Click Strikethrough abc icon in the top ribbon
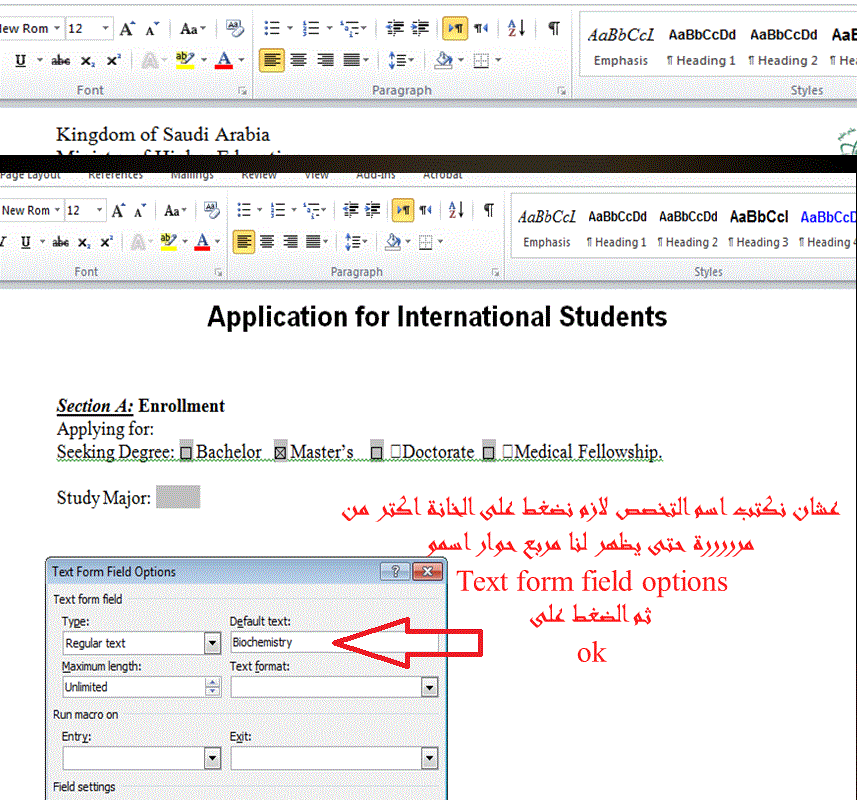 pos(61,61)
